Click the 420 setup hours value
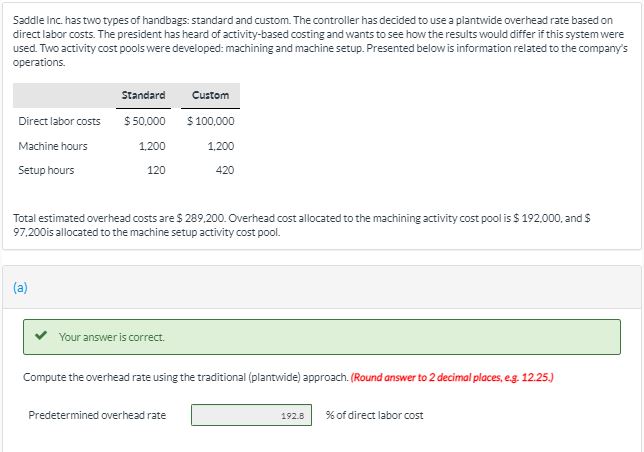The height and width of the screenshot is (452, 644). 225,170
